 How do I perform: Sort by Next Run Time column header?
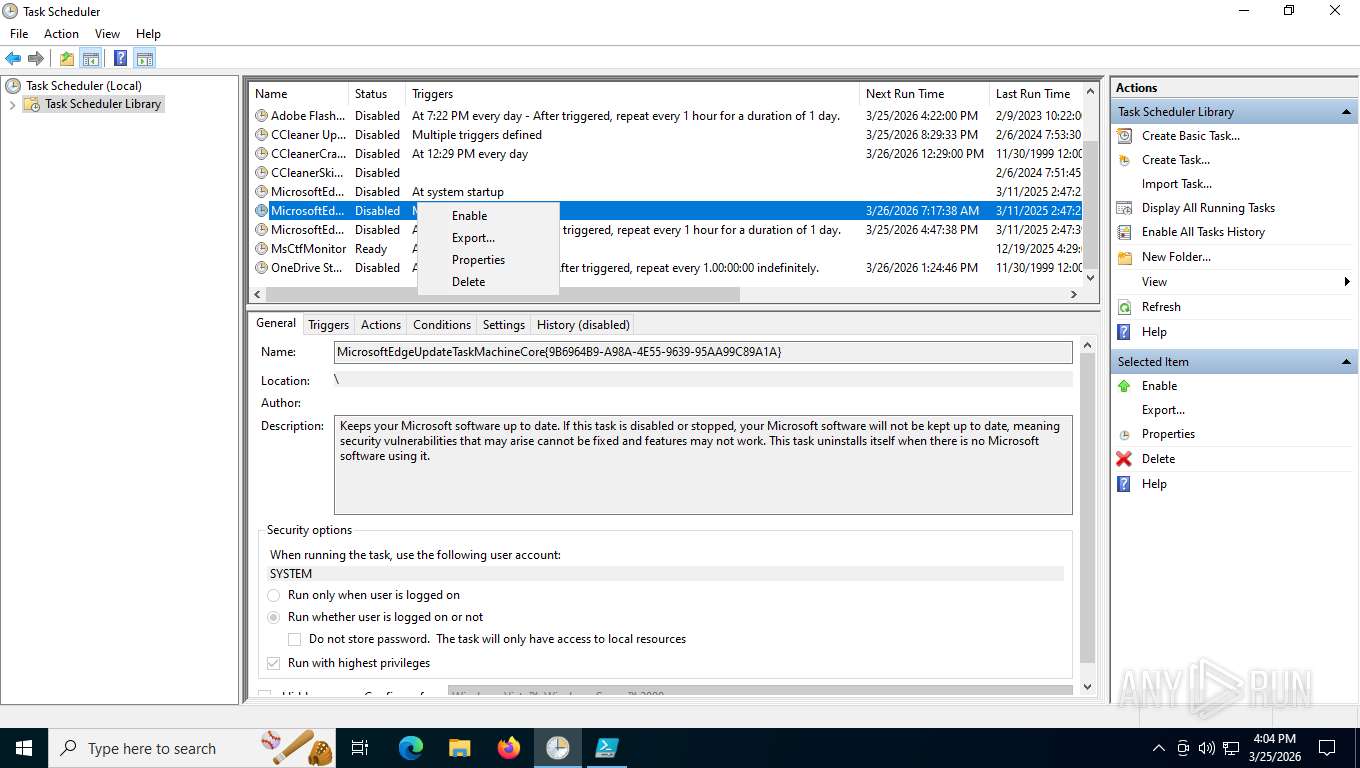tap(925, 94)
